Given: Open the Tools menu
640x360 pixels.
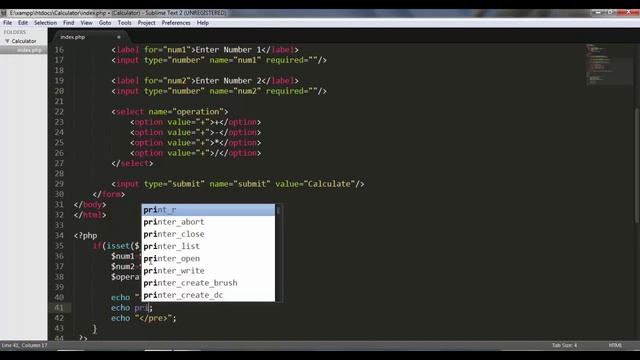Looking at the screenshot, I should [x=124, y=23].
